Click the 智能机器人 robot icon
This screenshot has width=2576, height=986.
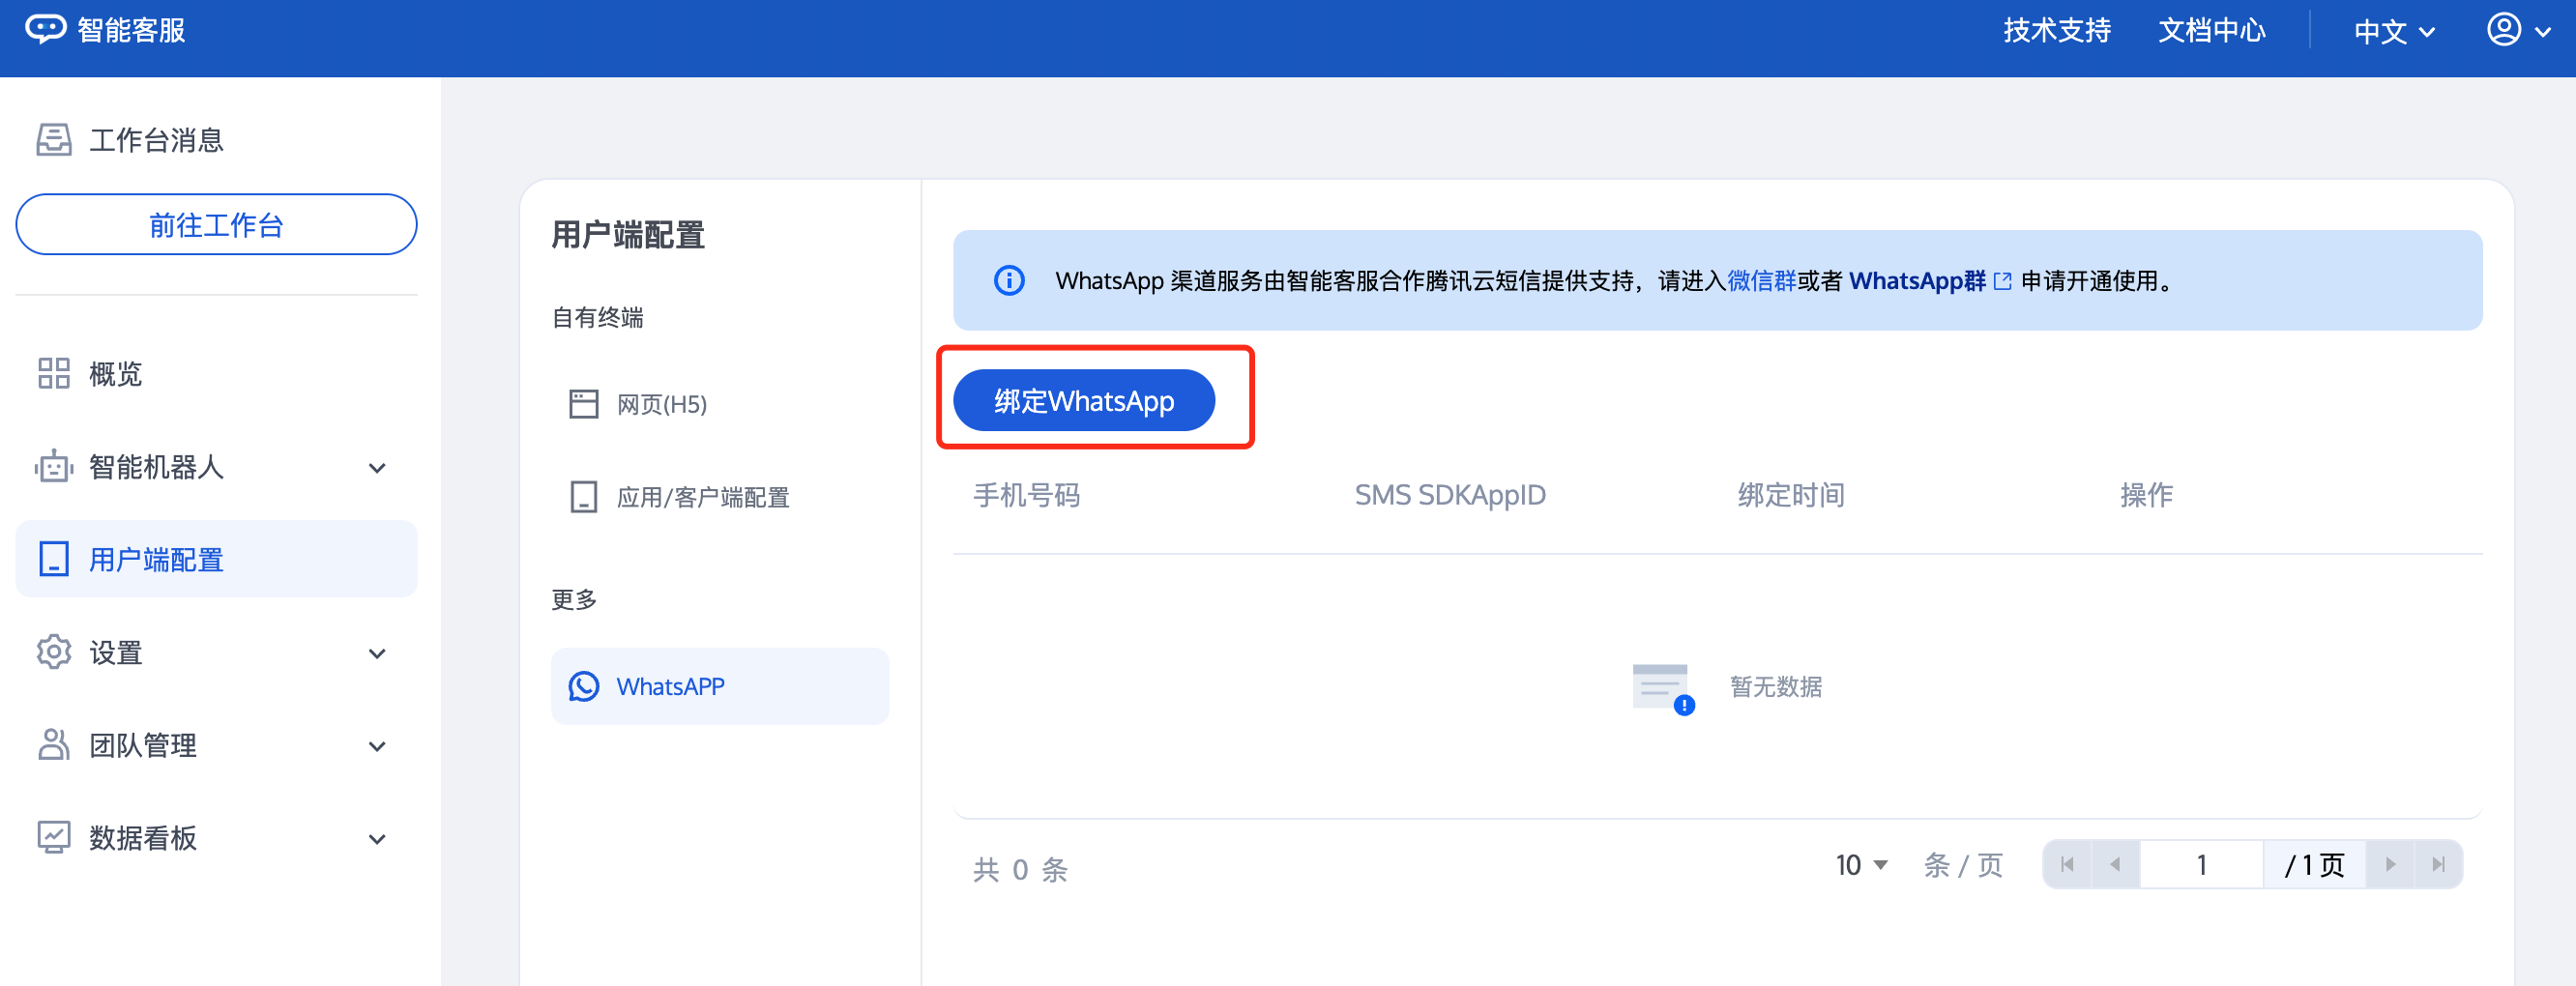coord(54,466)
